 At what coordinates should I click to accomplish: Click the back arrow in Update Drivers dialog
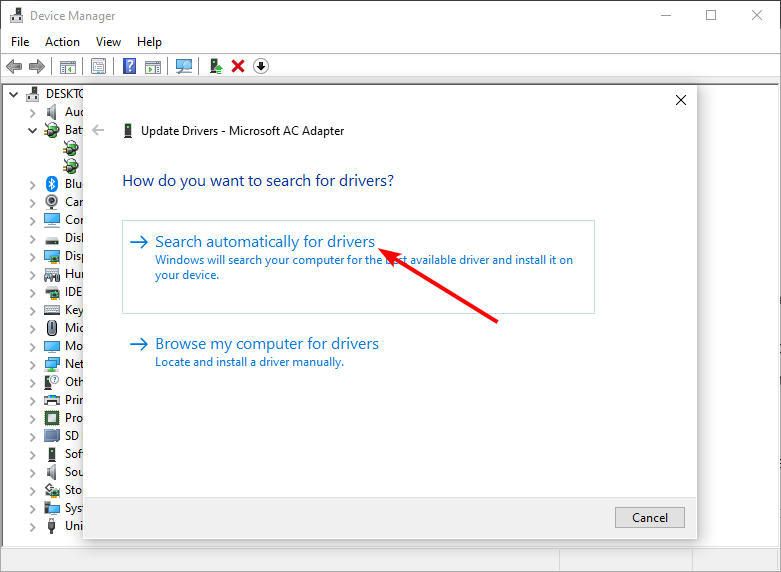click(x=98, y=131)
